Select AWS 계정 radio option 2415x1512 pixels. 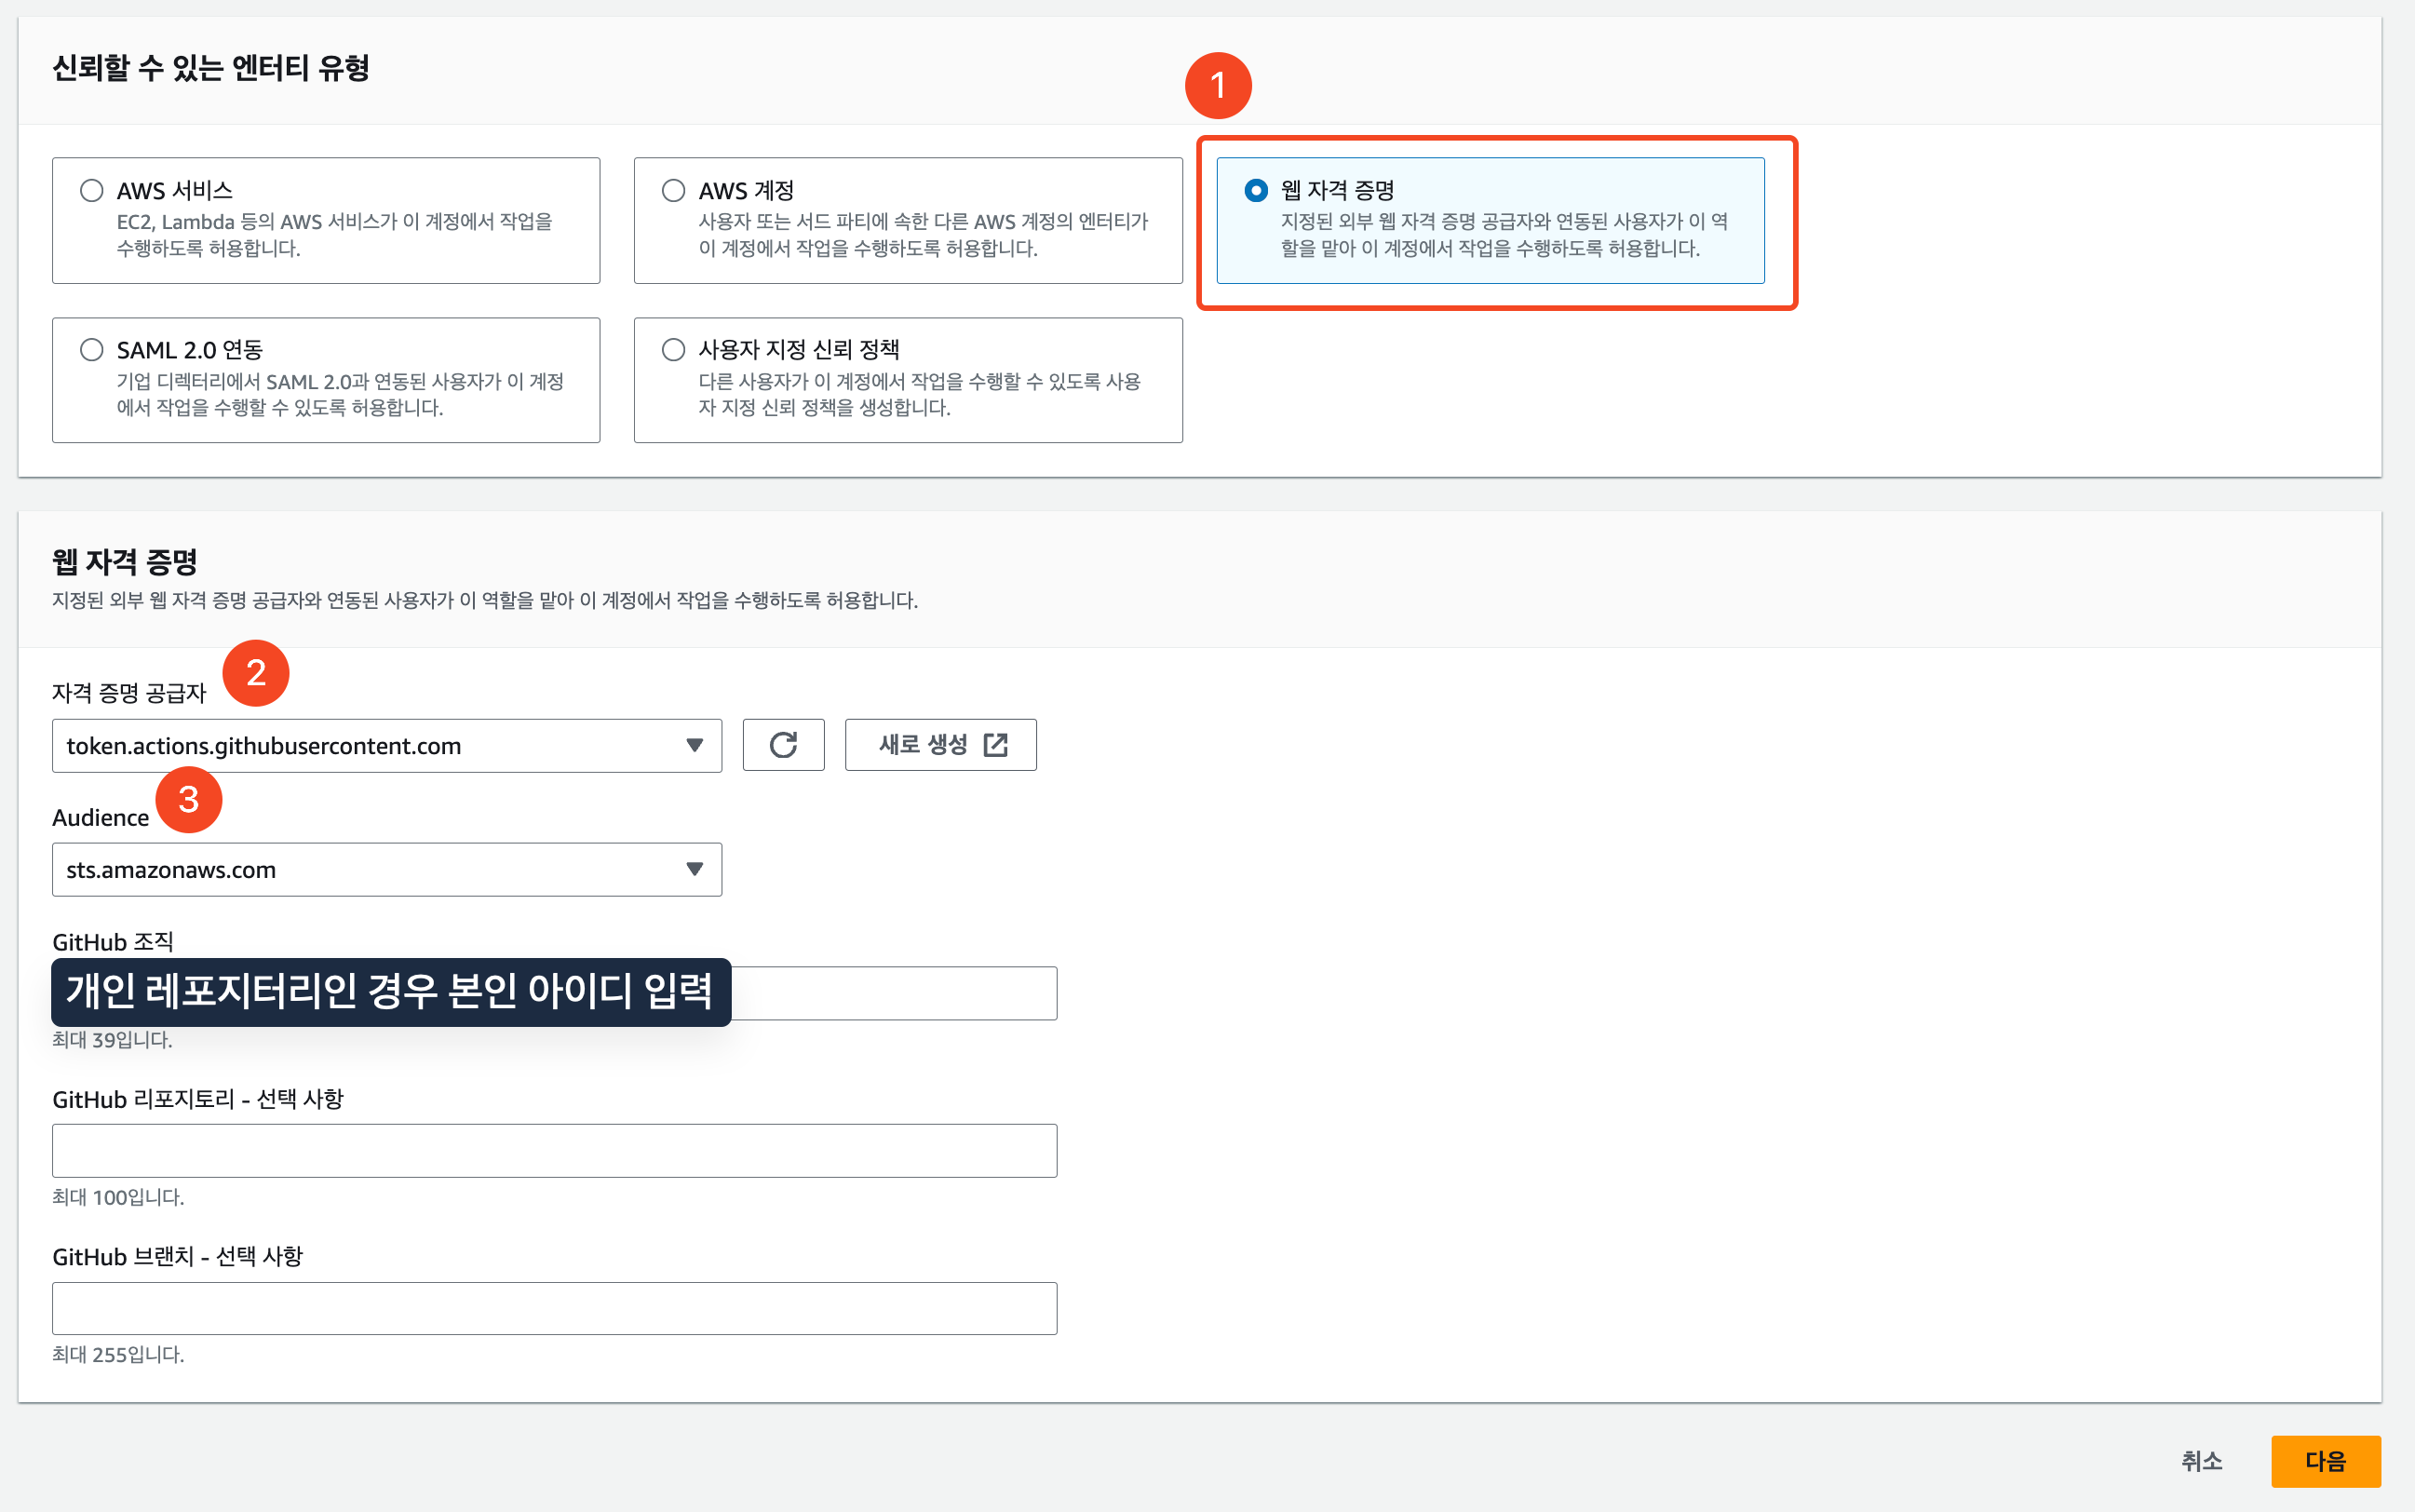(674, 190)
